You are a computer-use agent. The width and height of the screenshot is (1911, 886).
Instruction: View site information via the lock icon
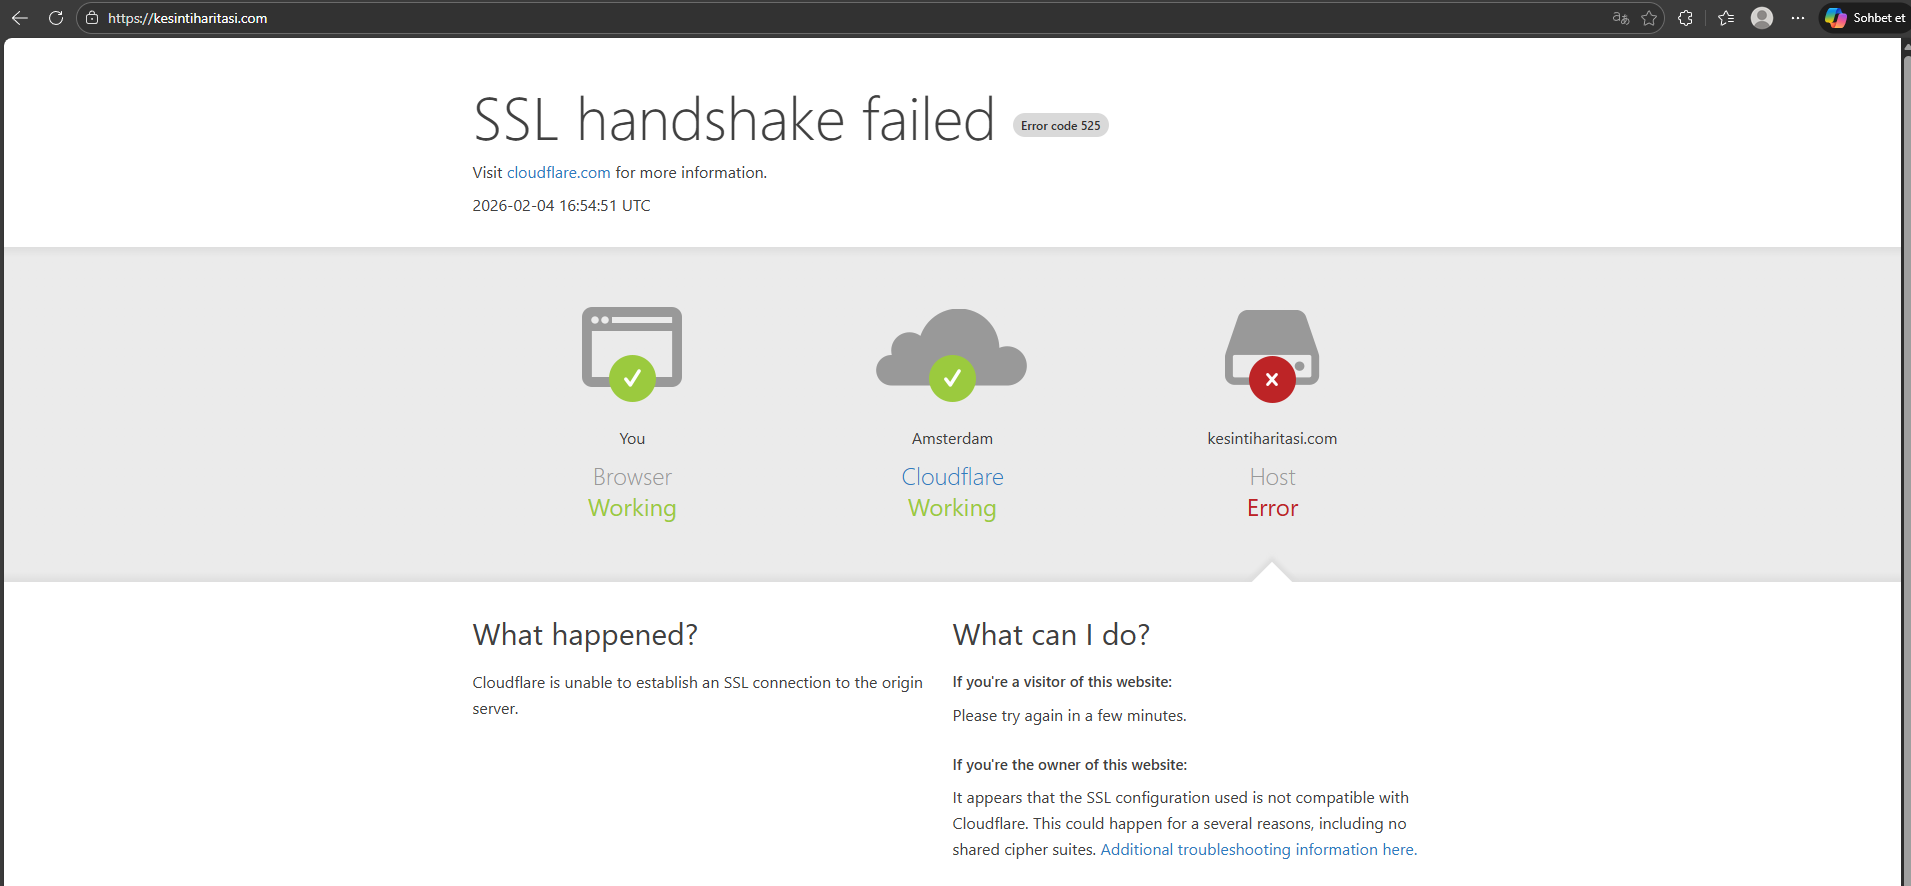[x=92, y=18]
